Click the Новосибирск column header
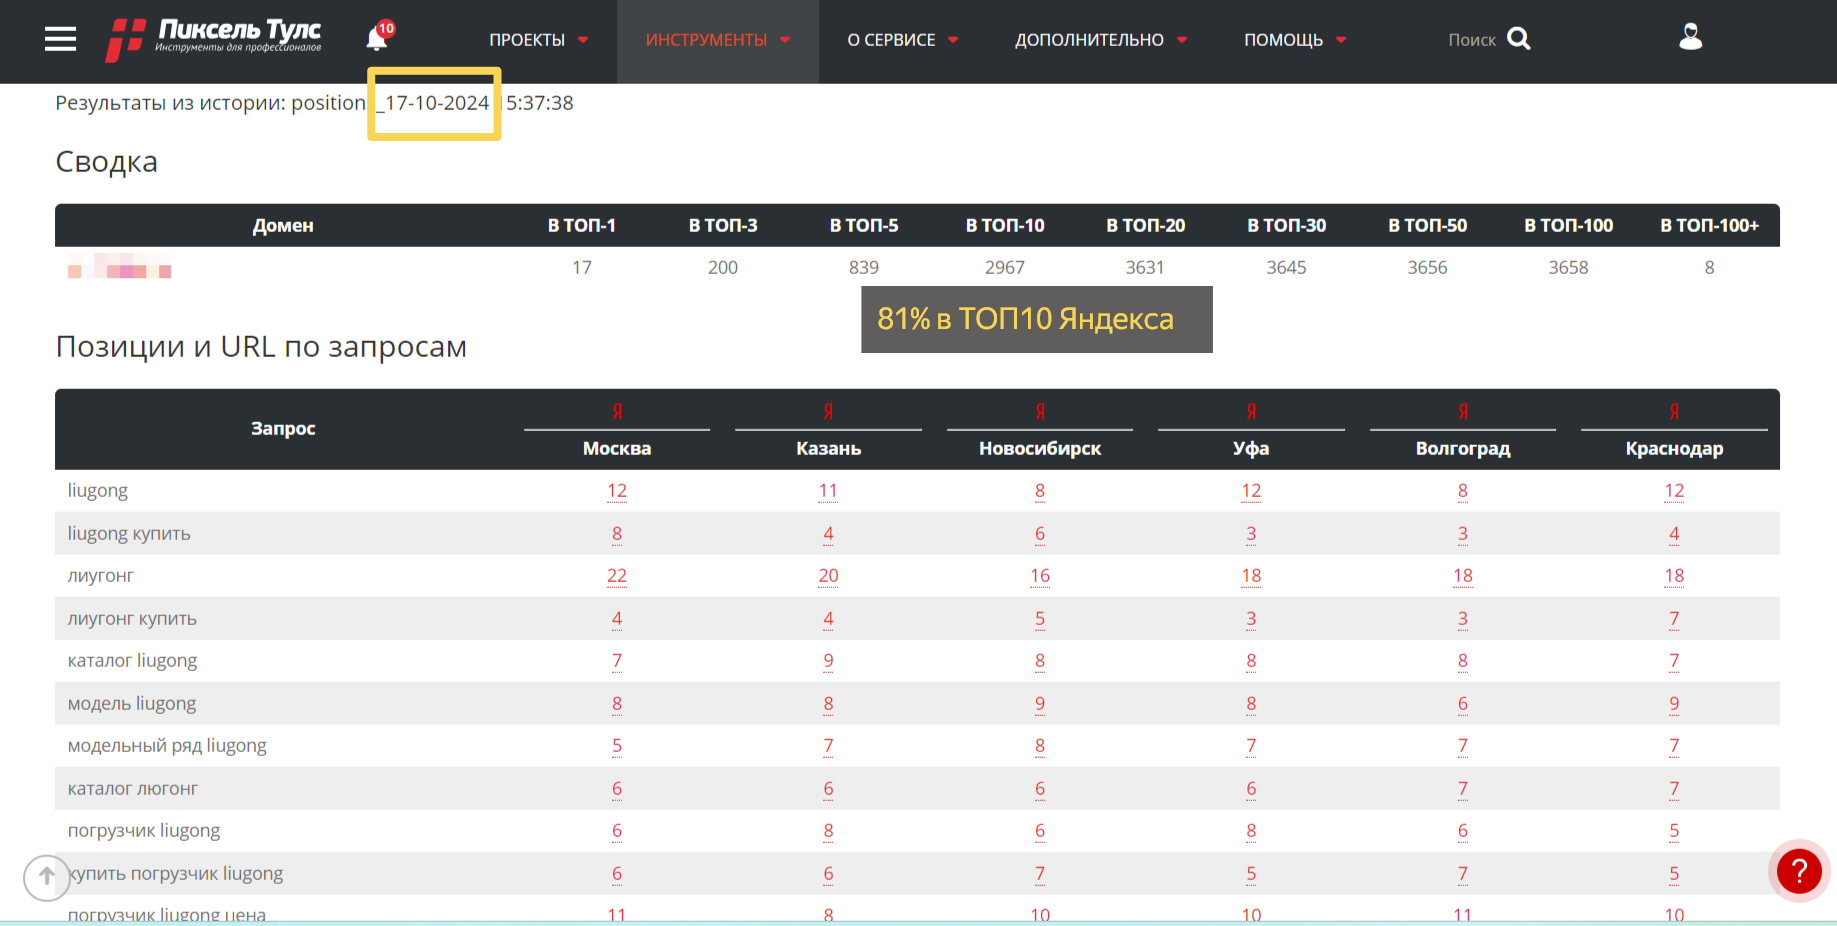 pos(1039,449)
